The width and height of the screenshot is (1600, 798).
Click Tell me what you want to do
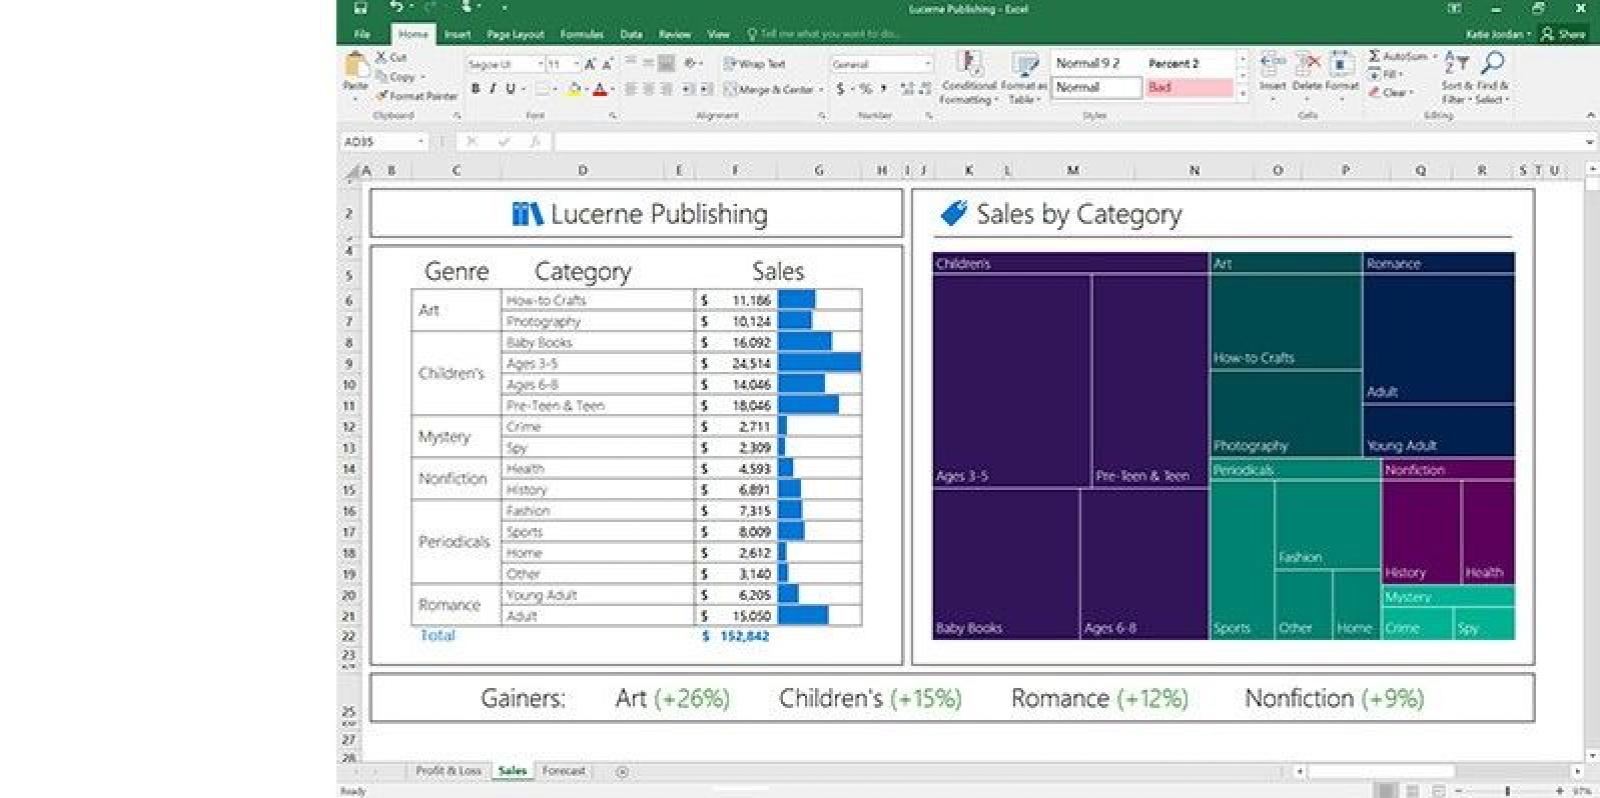pos(823,34)
